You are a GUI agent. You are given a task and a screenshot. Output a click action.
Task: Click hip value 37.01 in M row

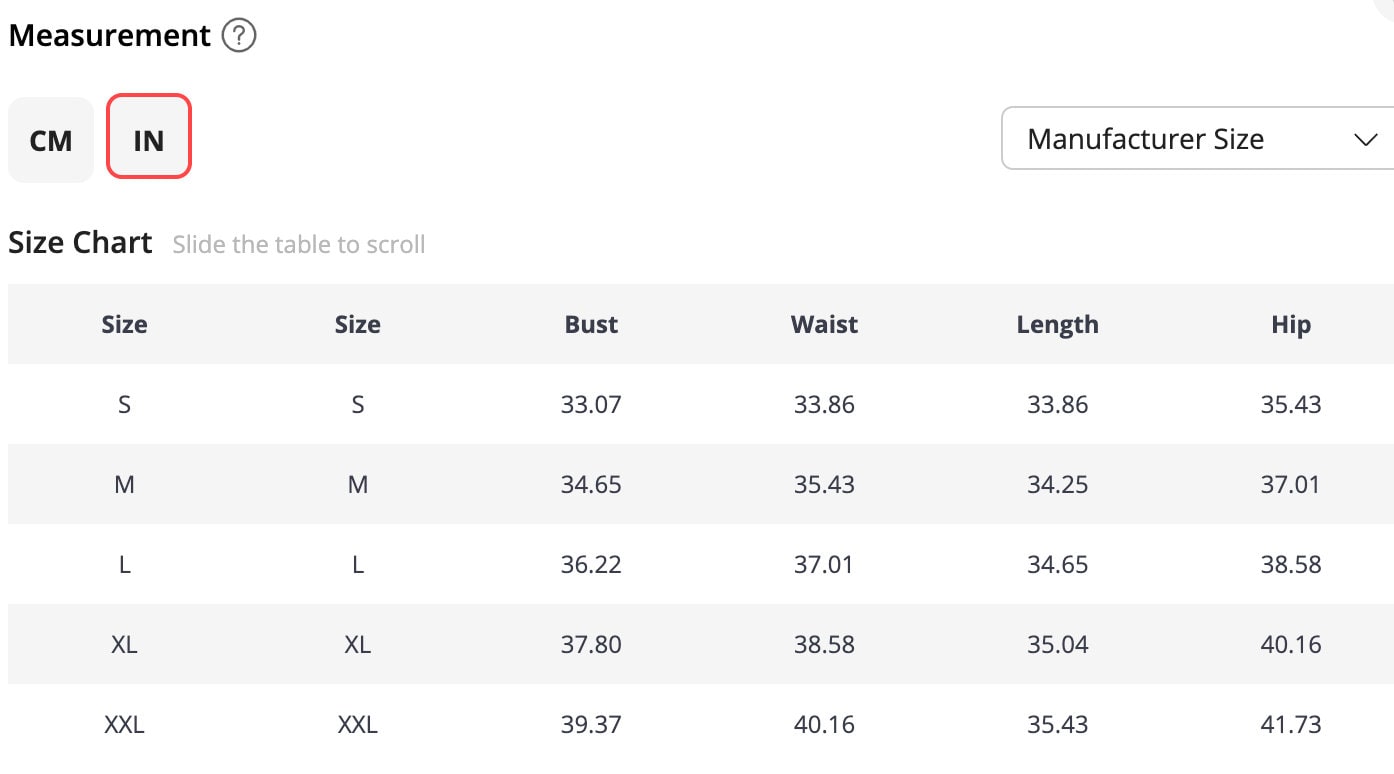(1290, 484)
